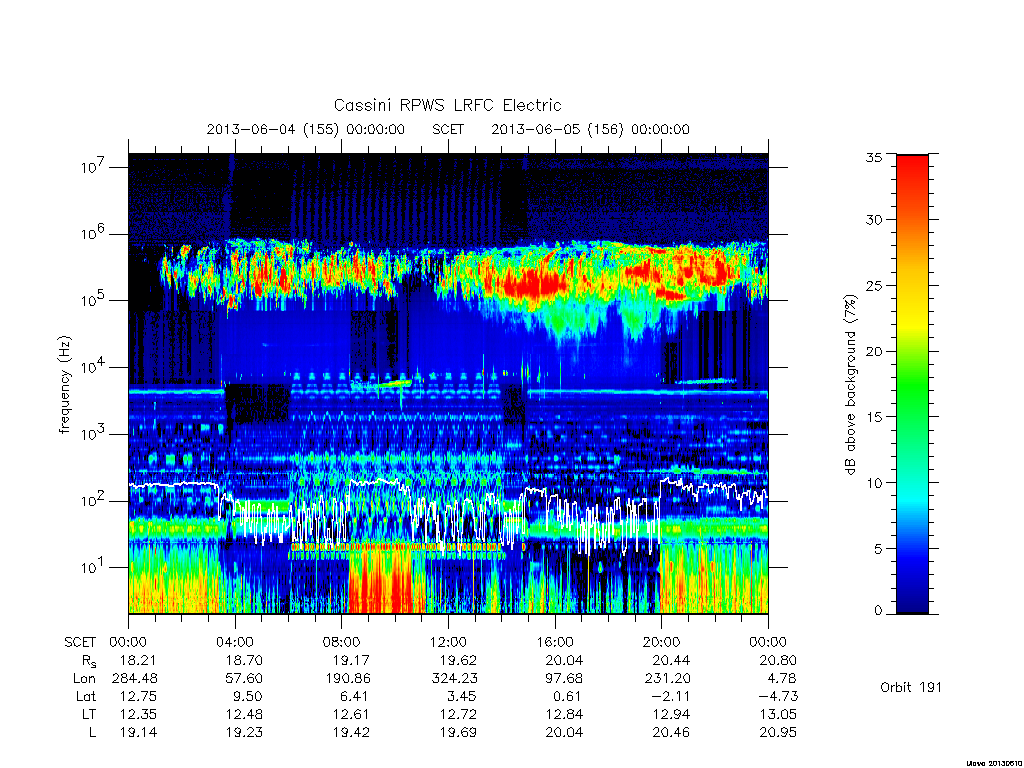The height and width of the screenshot is (768, 1024).
Task: Click the 08:00 time tick label
Action: [x=342, y=642]
